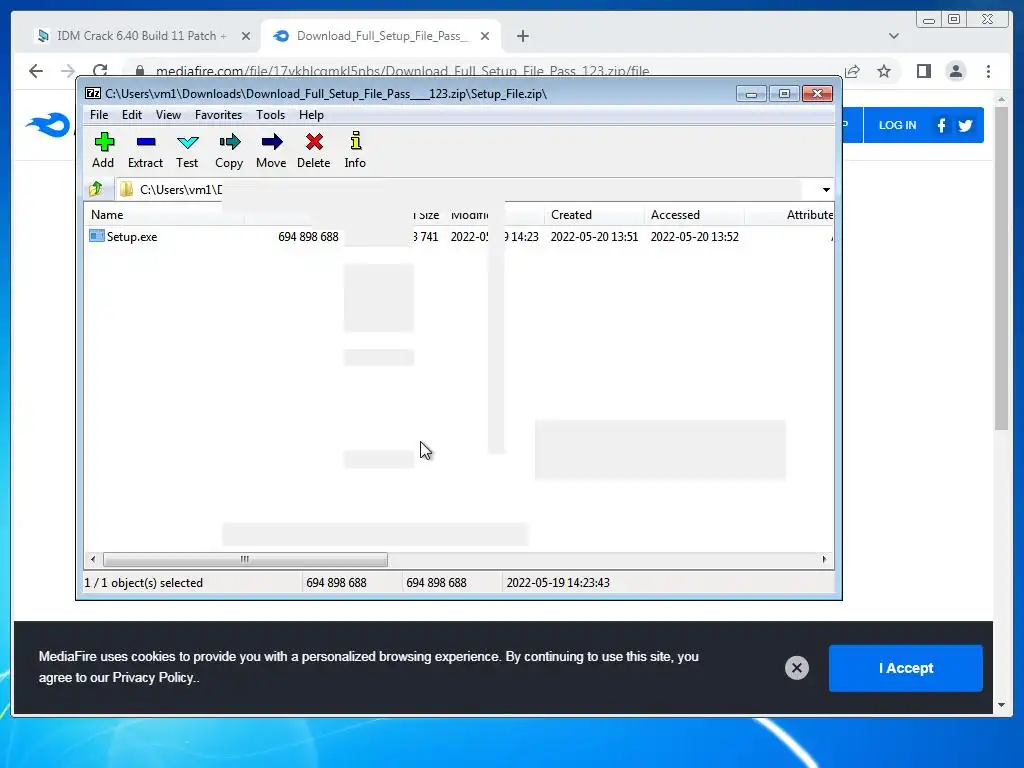Select the Copy toolbar icon

[229, 142]
